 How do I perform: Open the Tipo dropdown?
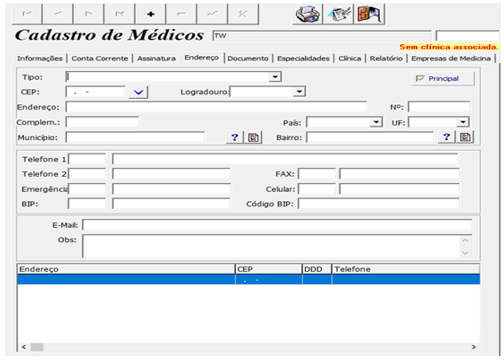[275, 77]
